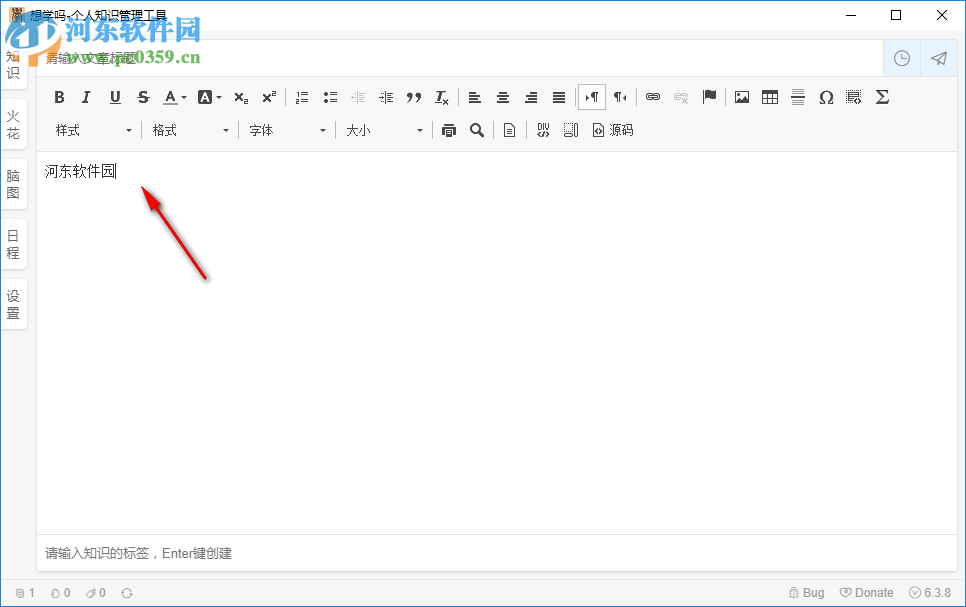This screenshot has width=966, height=607.
Task: Insert a math formula using the Sigma icon
Action: click(x=882, y=97)
